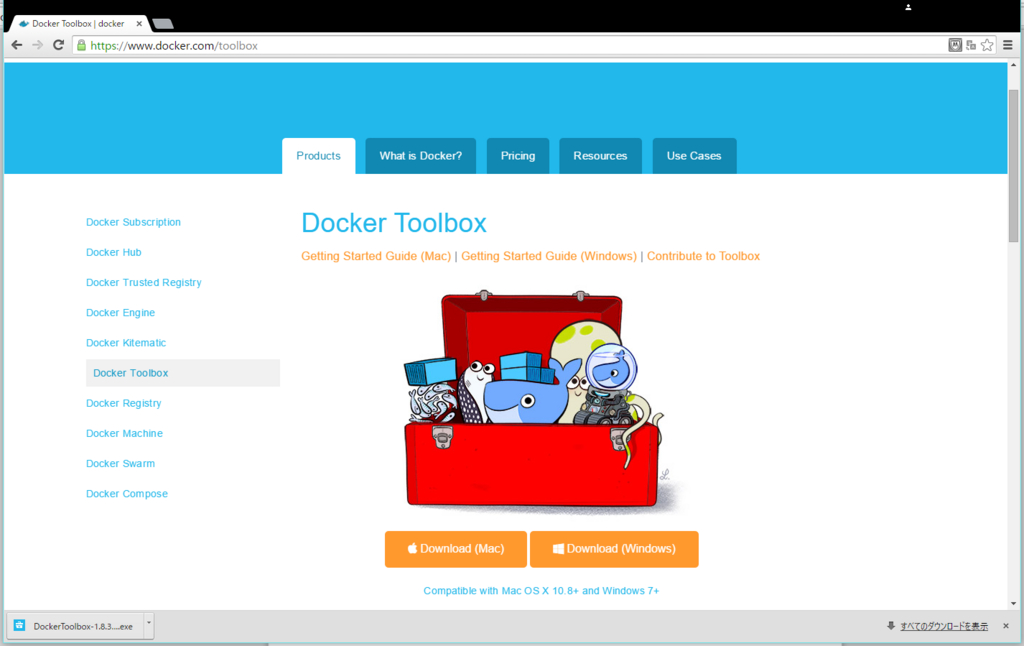Click the browser back arrow

tap(17, 45)
